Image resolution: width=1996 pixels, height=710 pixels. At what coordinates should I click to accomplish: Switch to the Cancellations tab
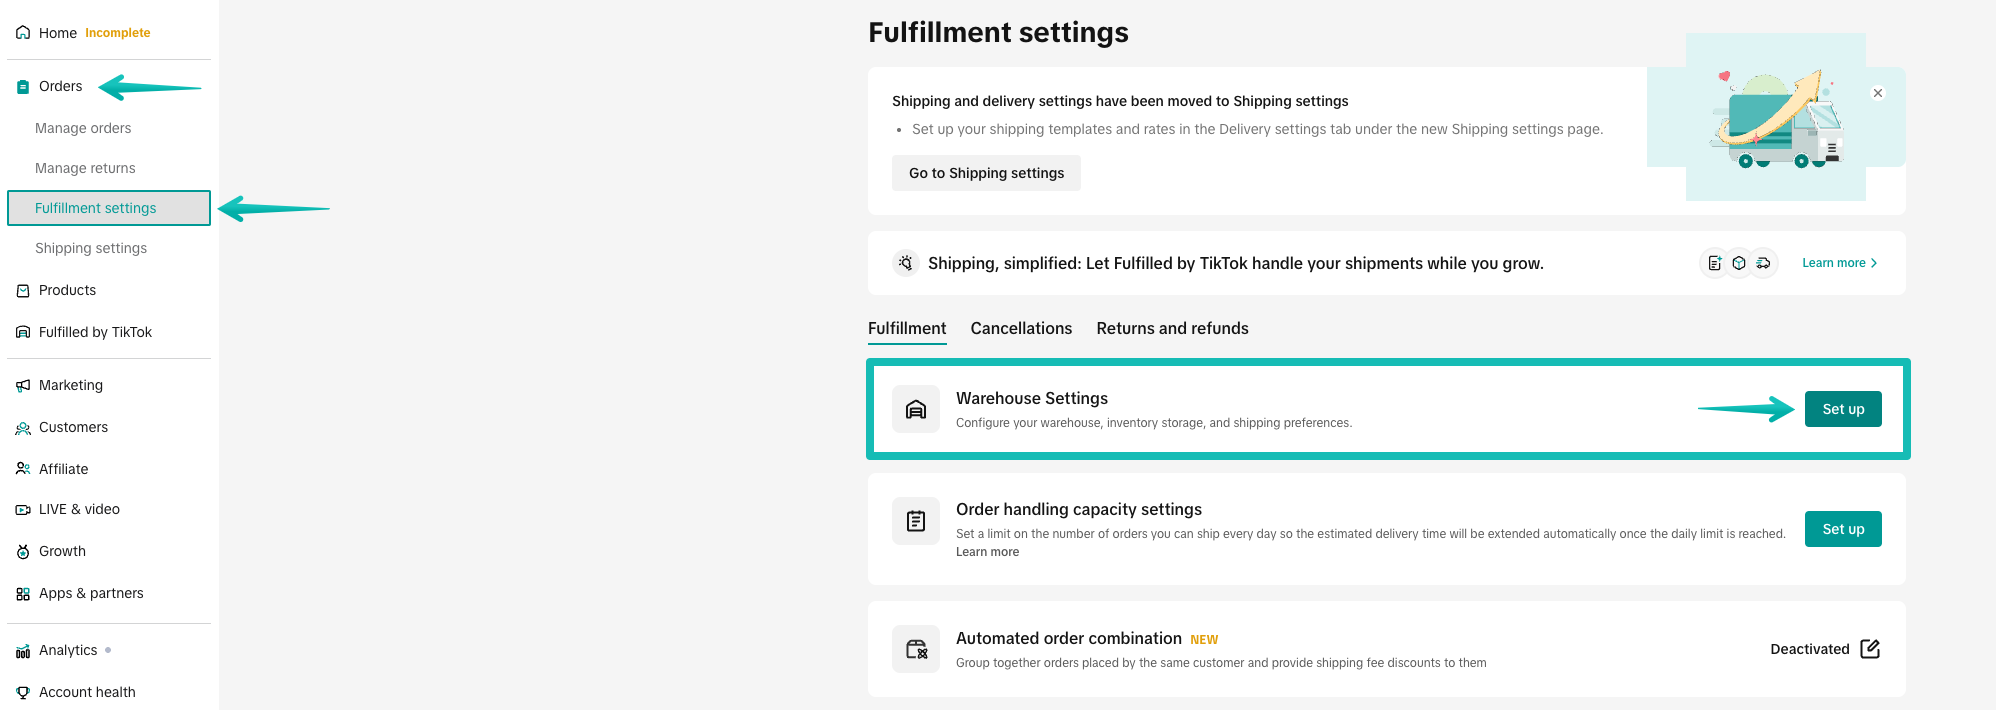point(1021,328)
